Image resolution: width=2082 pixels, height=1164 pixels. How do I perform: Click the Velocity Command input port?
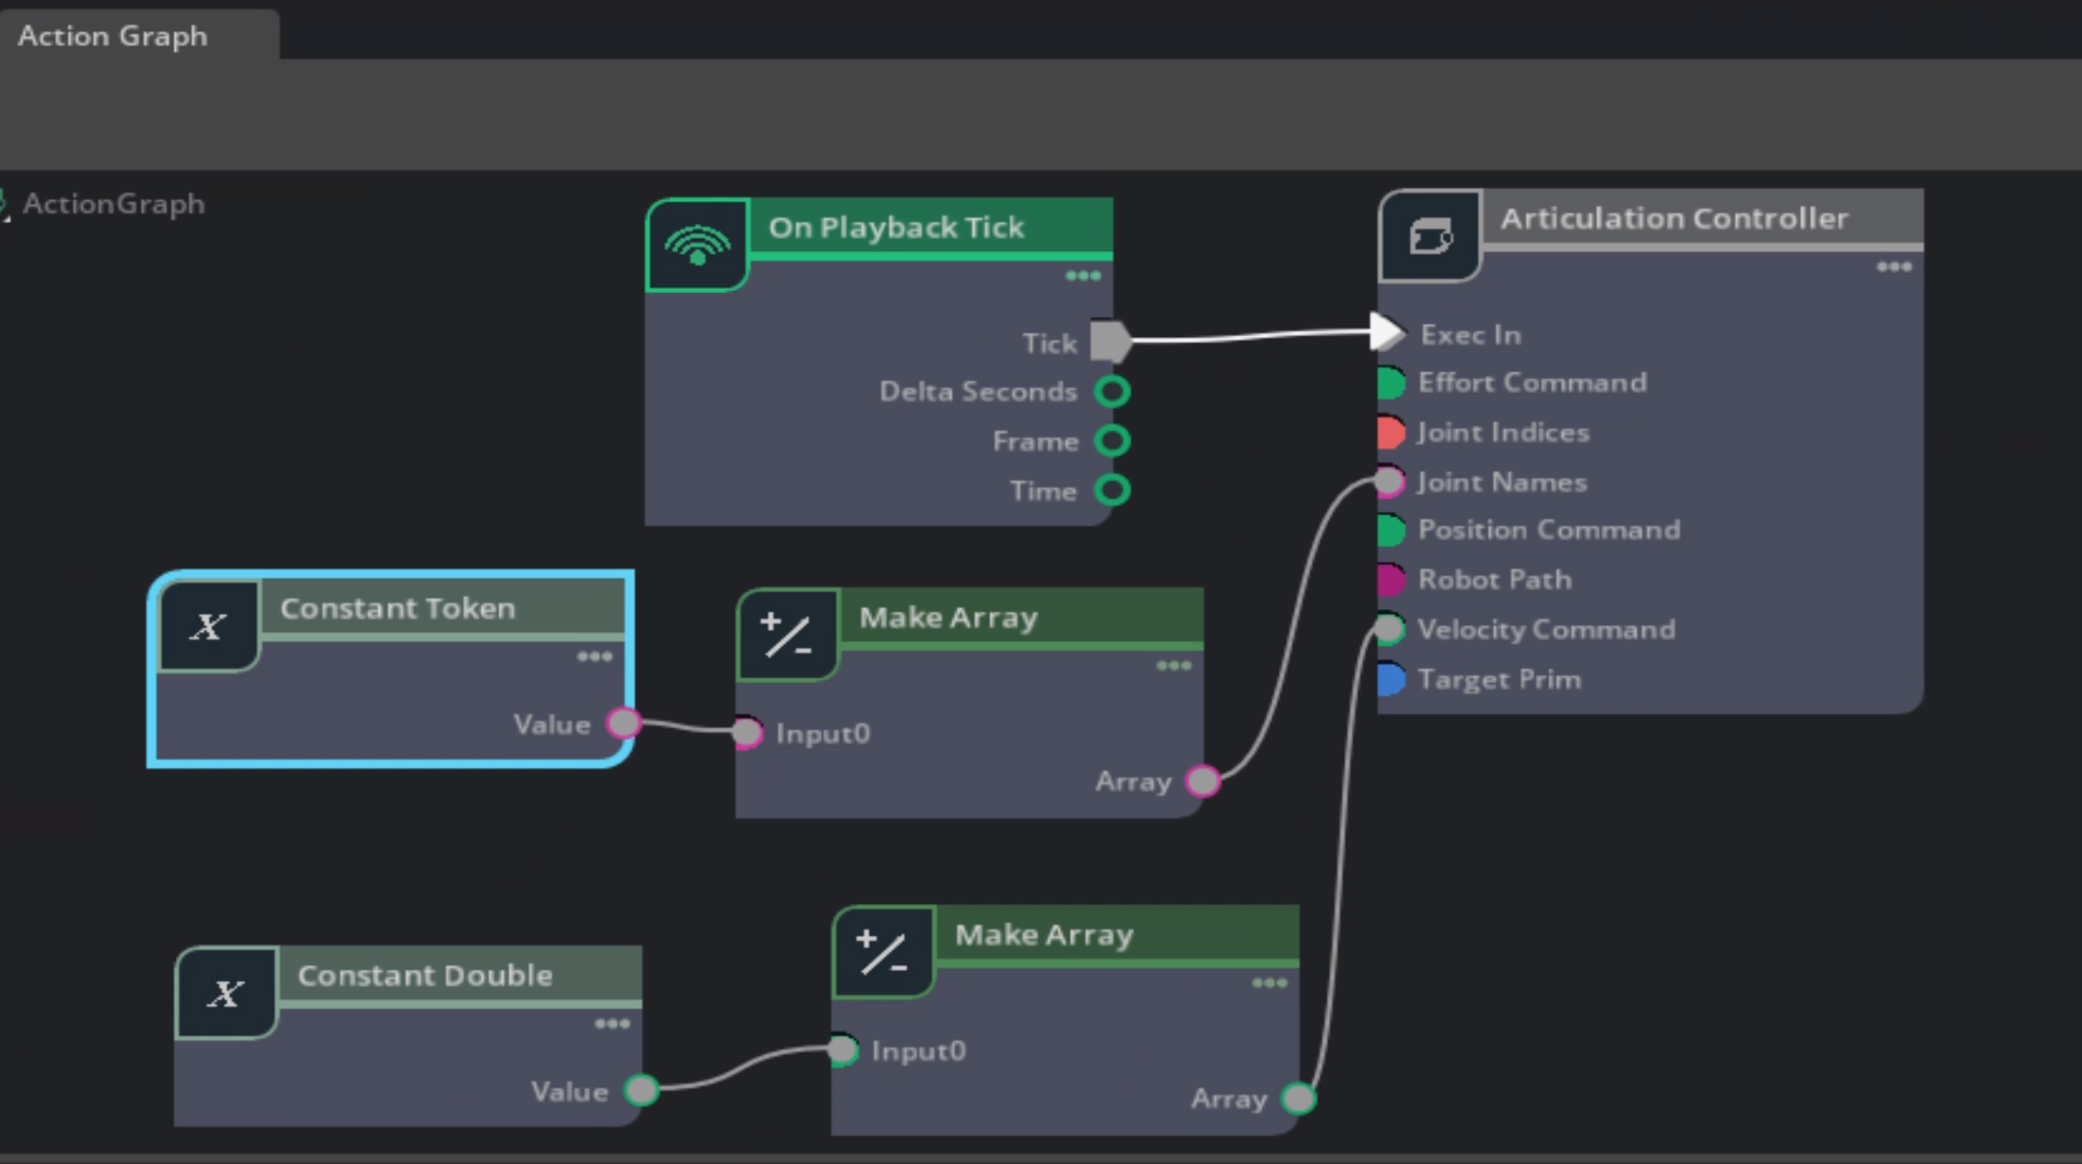1389,629
